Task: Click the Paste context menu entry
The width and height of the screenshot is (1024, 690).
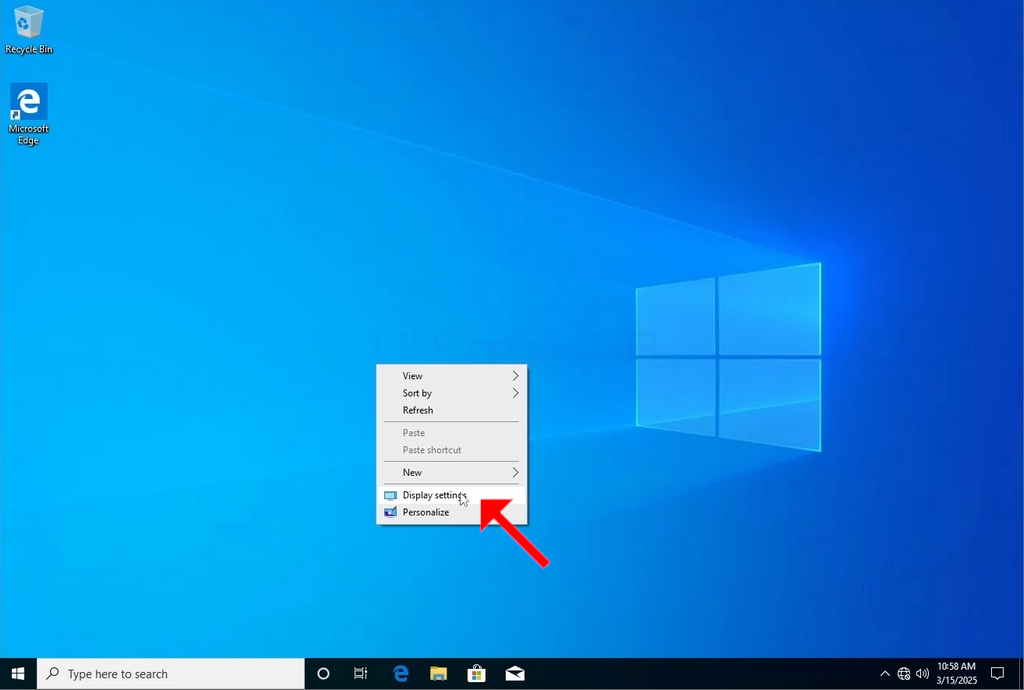Action: pos(452,432)
